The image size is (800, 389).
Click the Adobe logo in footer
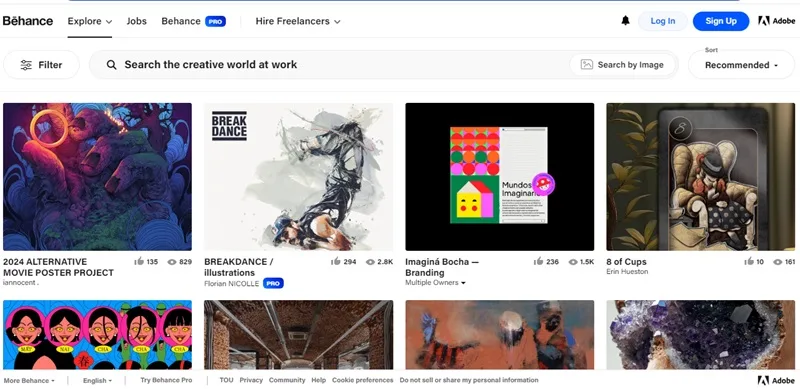[x=776, y=380]
